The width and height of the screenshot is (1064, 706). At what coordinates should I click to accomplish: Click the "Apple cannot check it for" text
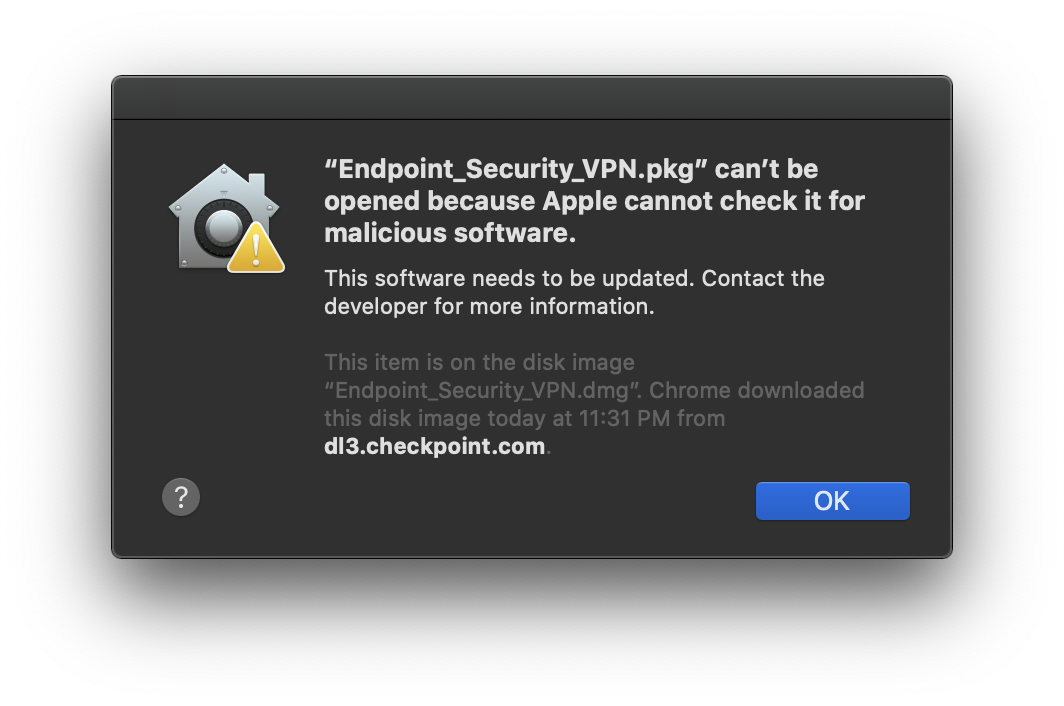pyautogui.click(x=703, y=201)
